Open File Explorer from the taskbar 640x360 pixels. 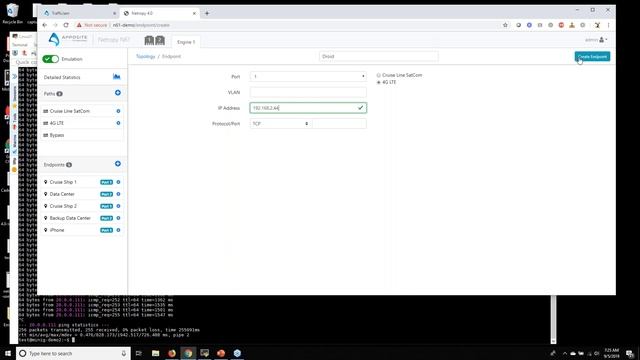156,353
